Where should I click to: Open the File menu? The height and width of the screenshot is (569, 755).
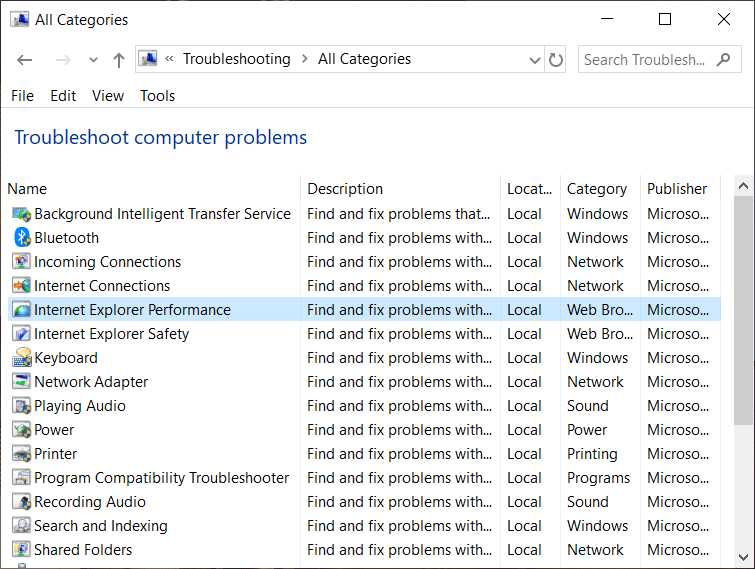coord(22,96)
